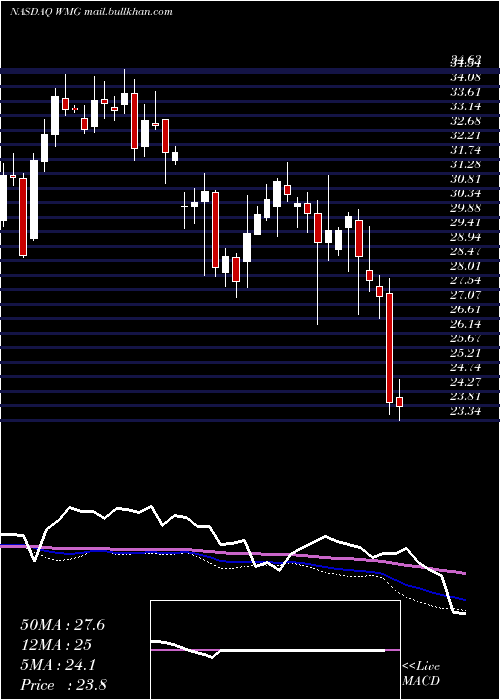Click the 24.74 price axis label
Screen dimensions: 500x700
[x=465, y=367]
